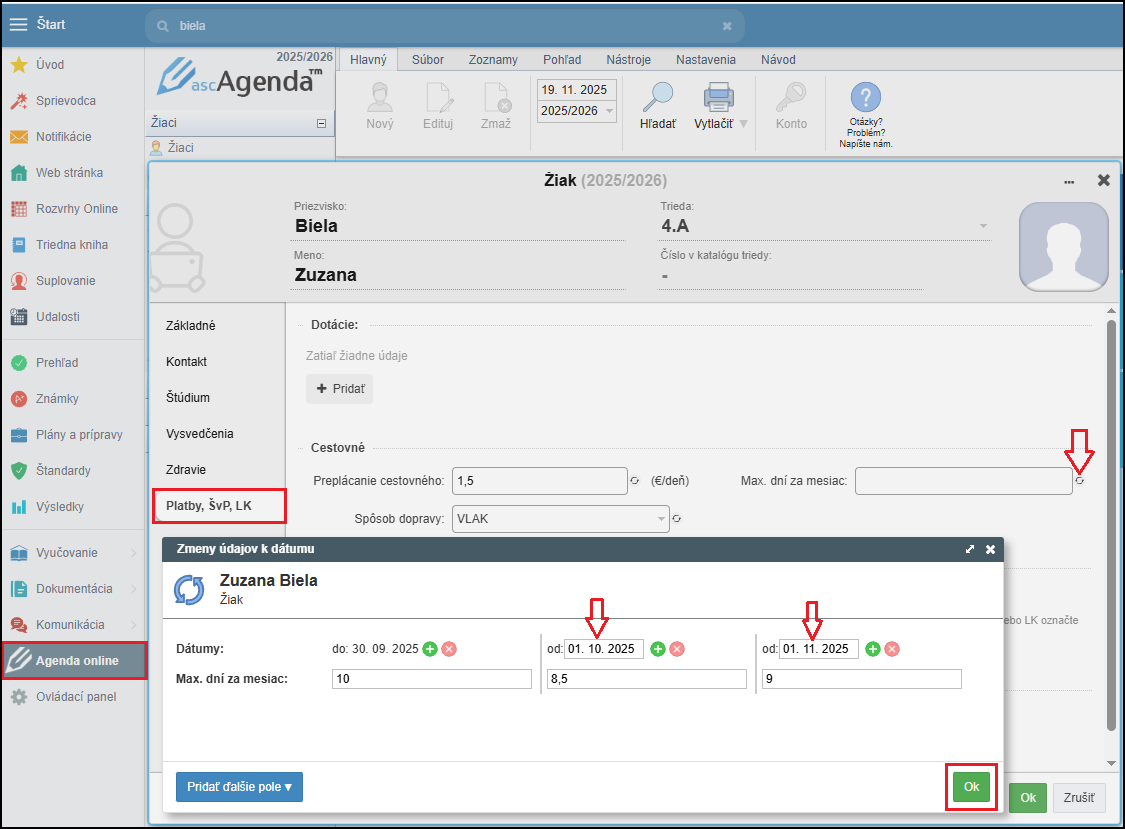Collapse the Žiaci panel section

321,124
